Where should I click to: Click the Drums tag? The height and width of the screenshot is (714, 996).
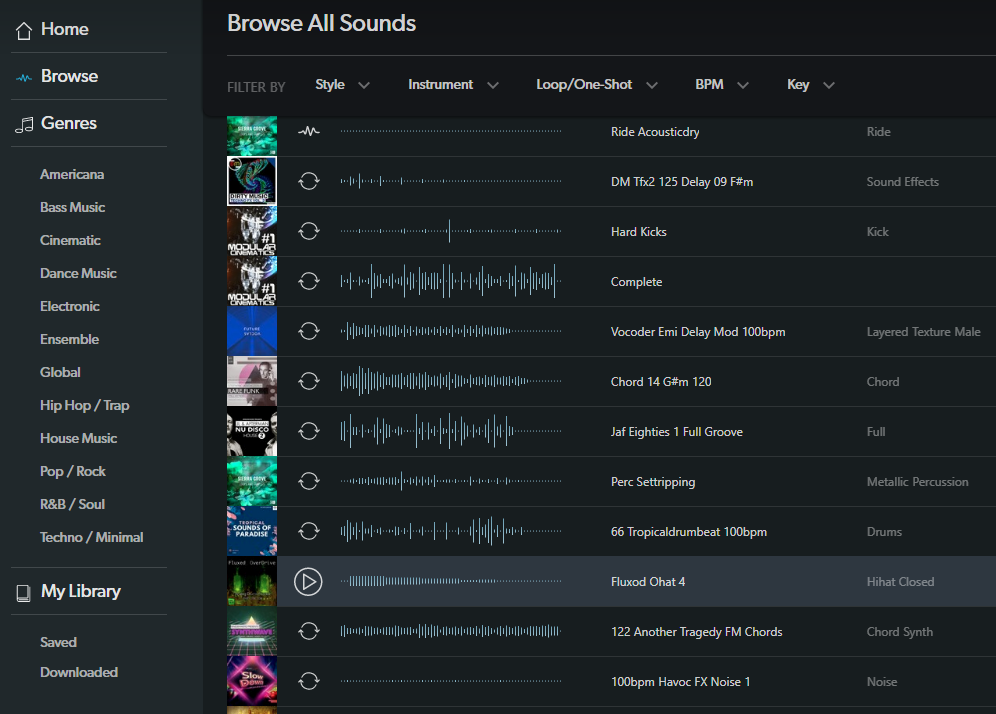884,532
